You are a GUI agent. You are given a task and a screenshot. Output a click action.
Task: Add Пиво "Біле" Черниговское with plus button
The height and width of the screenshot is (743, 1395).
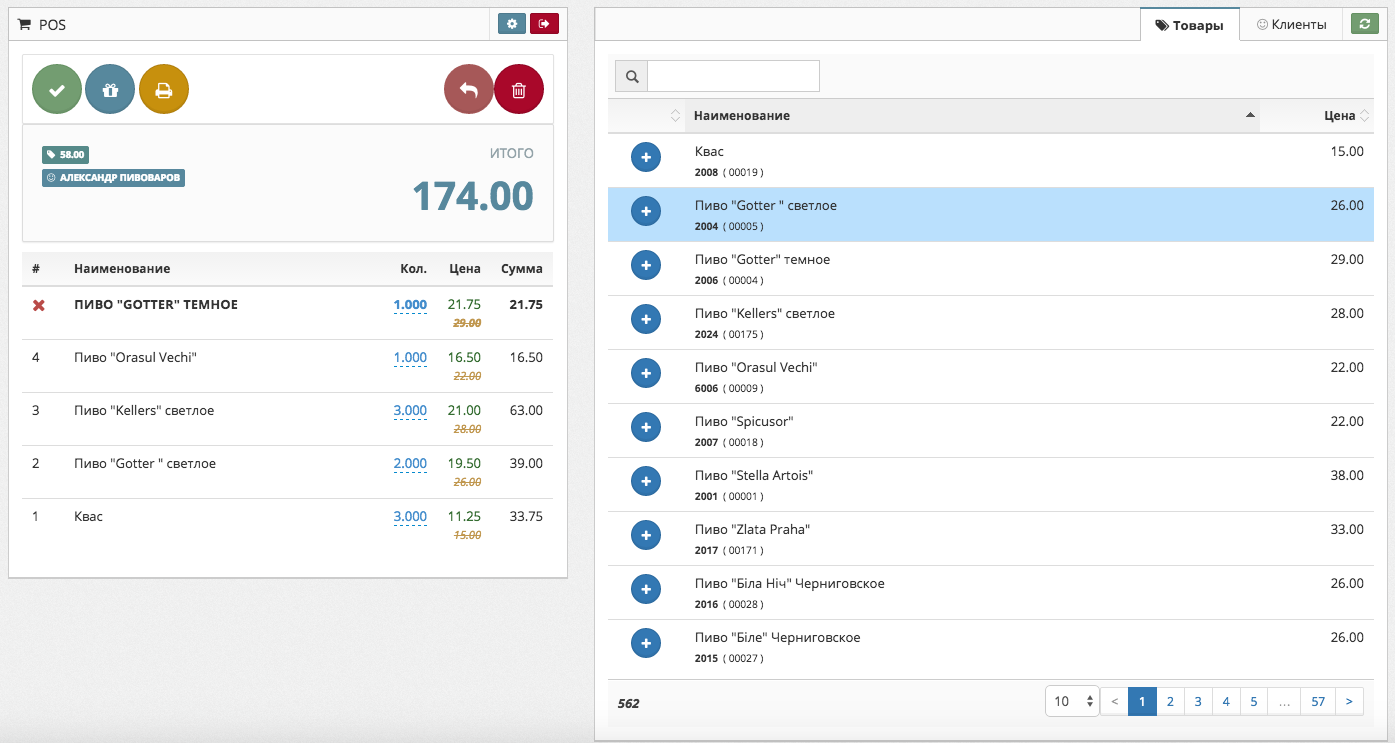(646, 643)
